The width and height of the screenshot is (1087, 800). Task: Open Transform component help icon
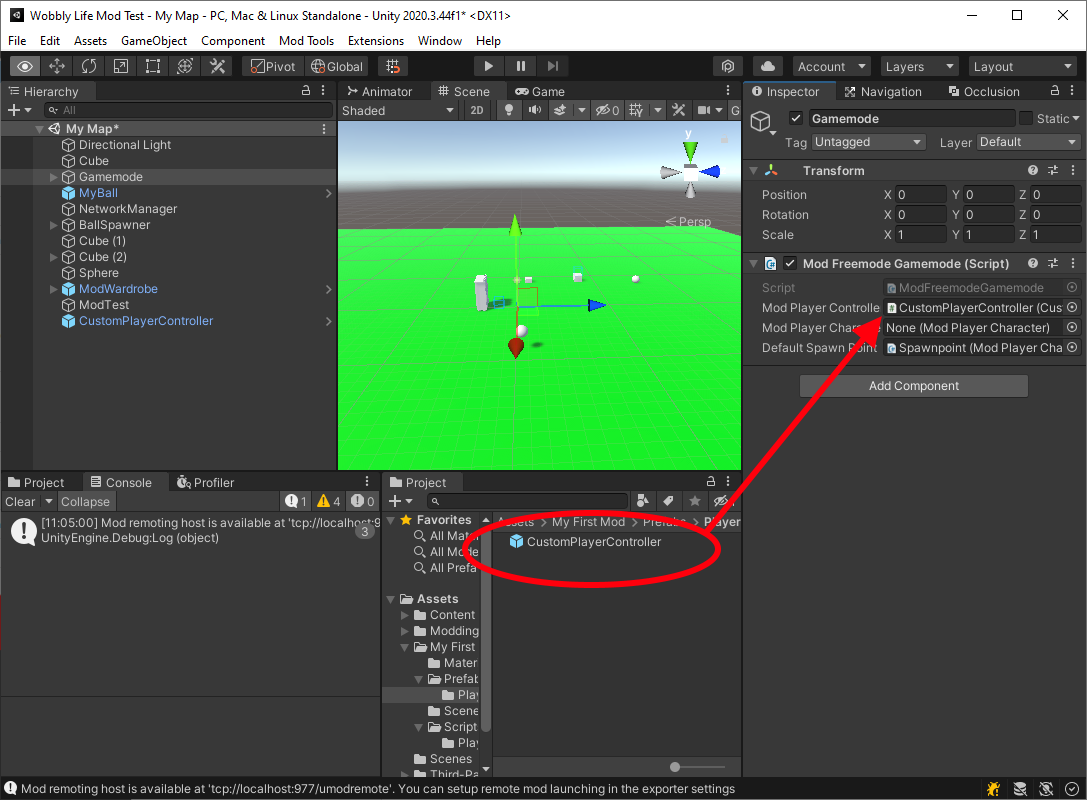pyautogui.click(x=1033, y=171)
